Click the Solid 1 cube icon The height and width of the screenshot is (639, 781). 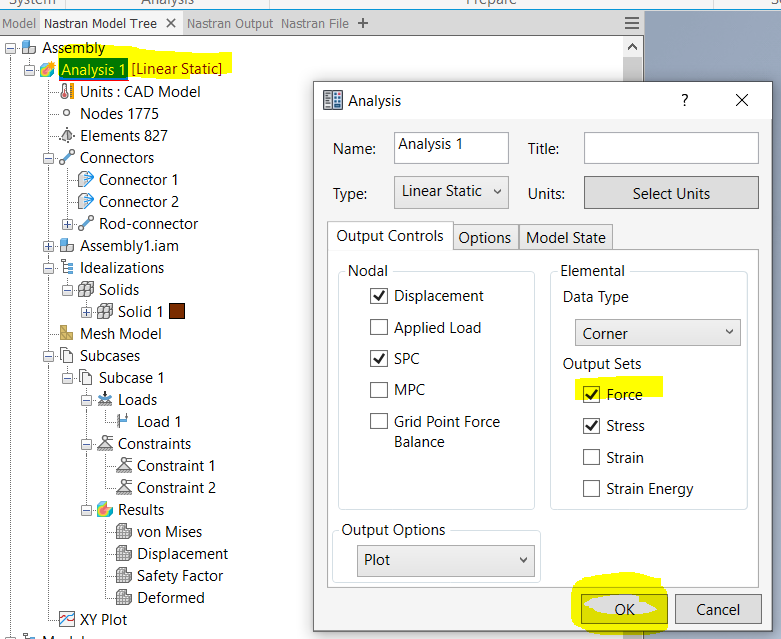click(105, 311)
